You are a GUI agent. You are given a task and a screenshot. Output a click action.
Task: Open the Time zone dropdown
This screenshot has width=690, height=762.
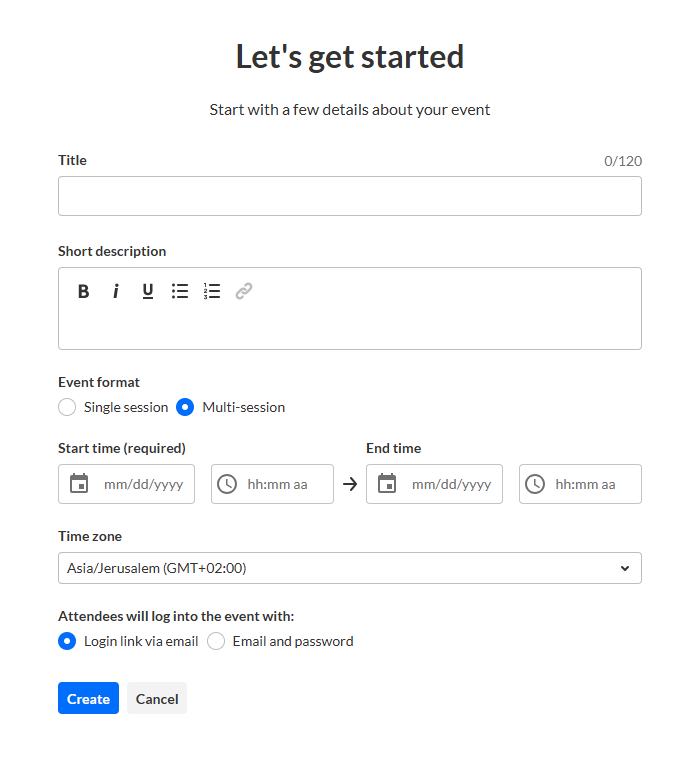(x=349, y=568)
